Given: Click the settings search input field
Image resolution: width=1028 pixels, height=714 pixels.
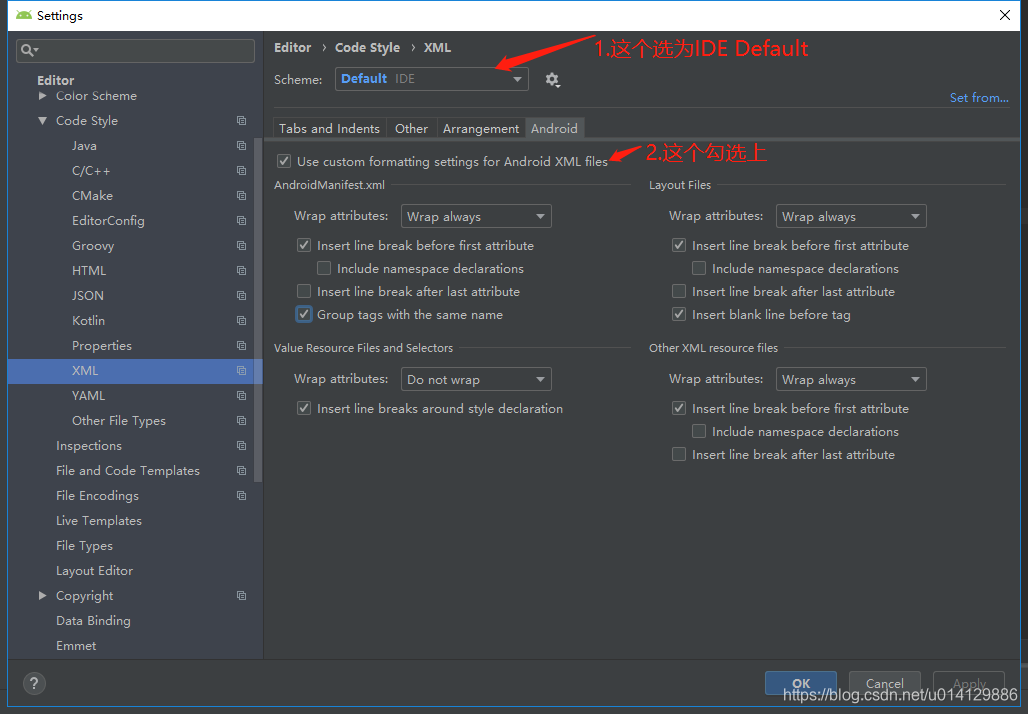Looking at the screenshot, I should pos(136,50).
